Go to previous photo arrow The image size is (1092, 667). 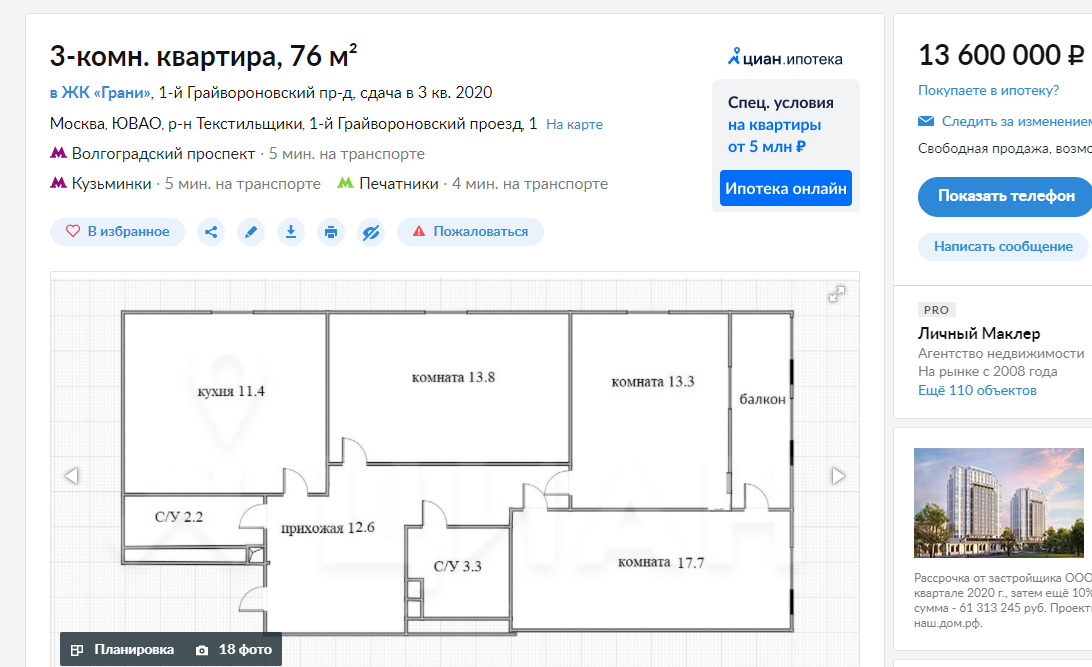tap(71, 476)
